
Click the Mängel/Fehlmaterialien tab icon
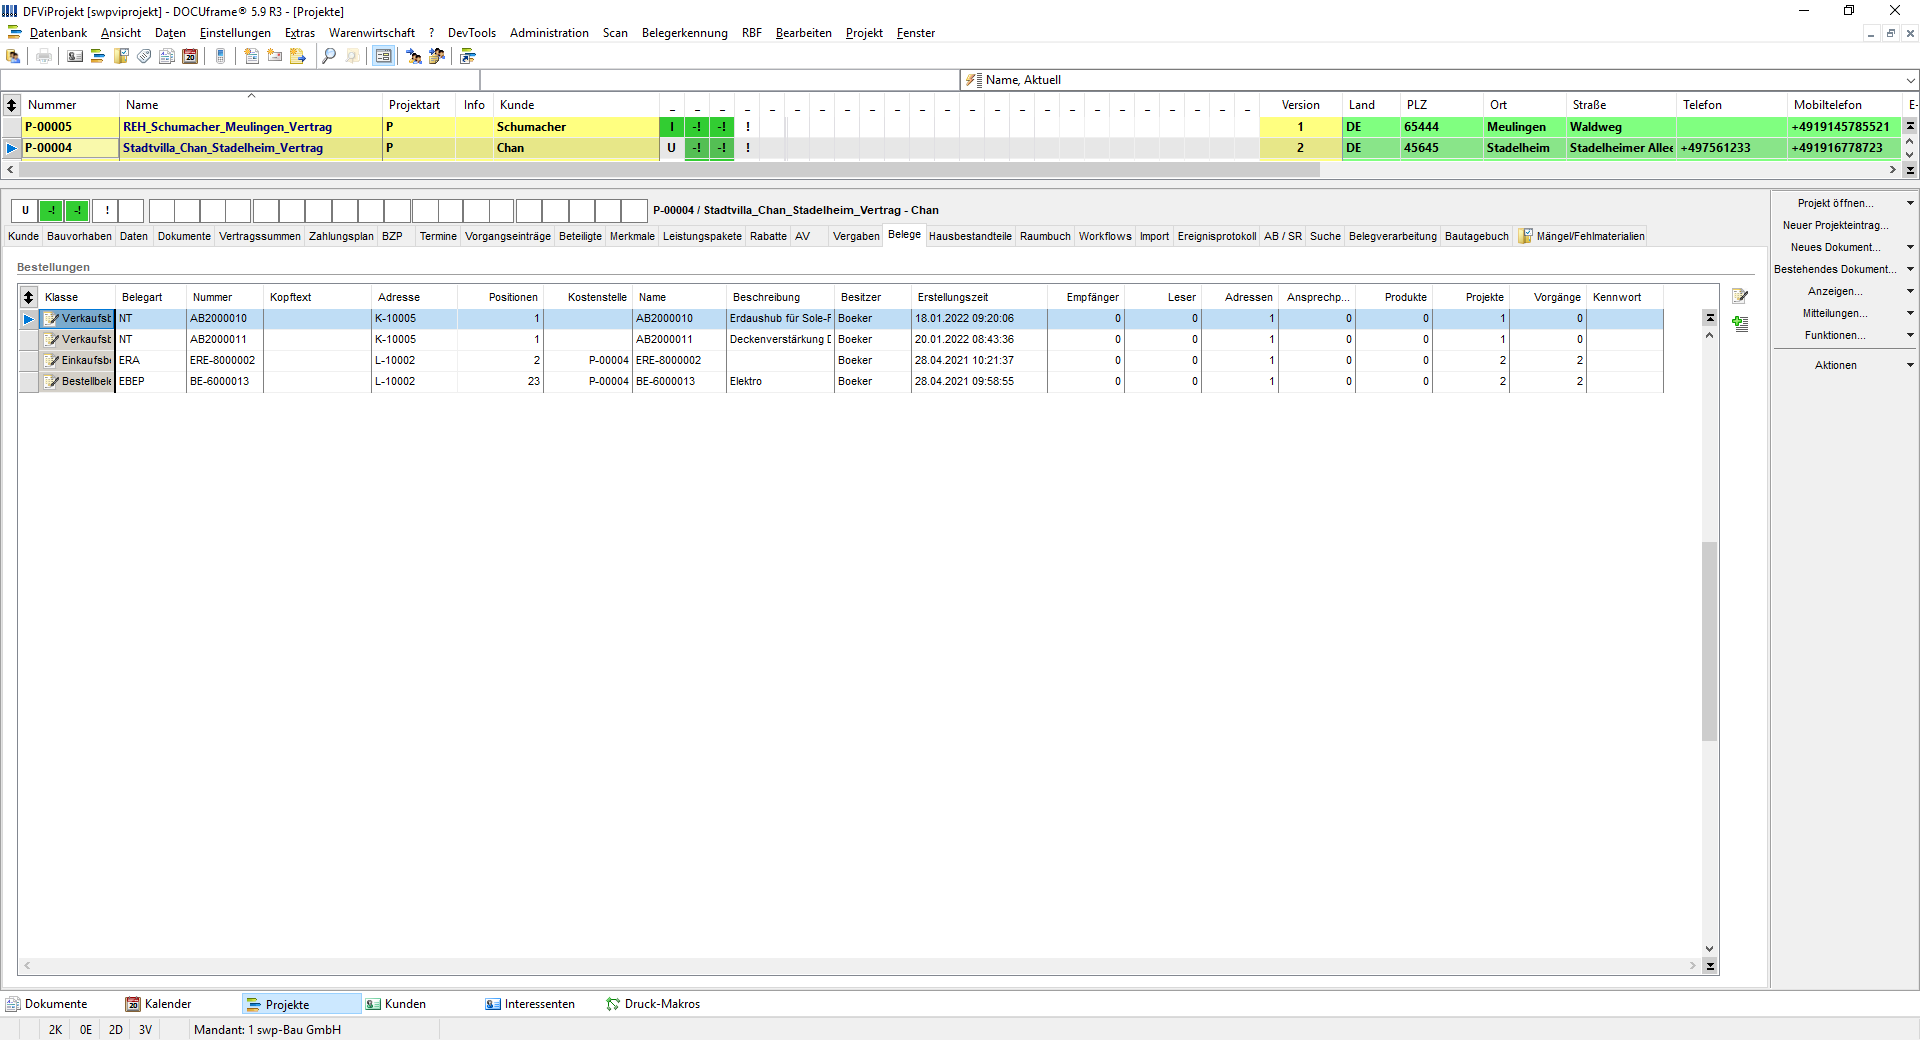pyautogui.click(x=1525, y=236)
